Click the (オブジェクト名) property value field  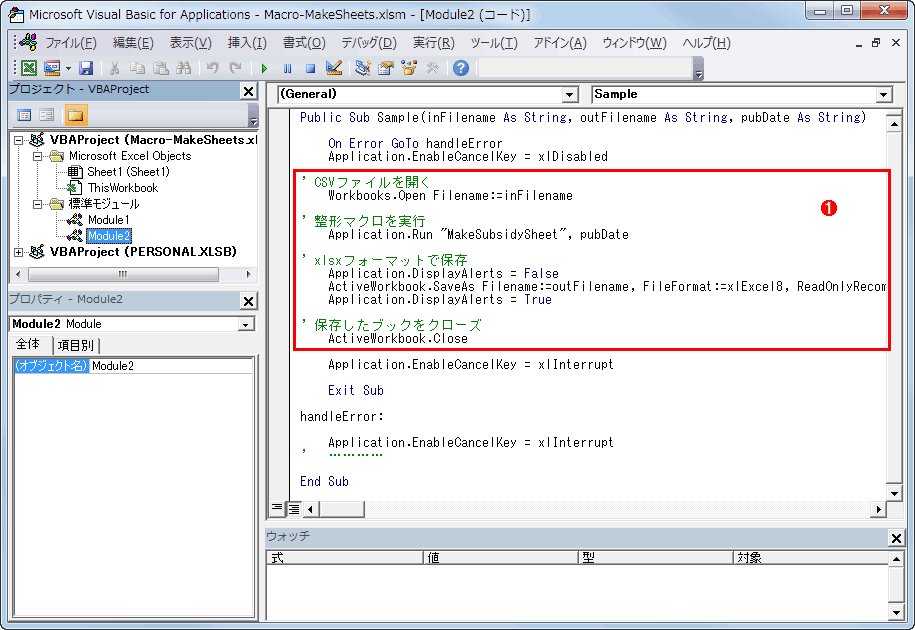(x=171, y=366)
